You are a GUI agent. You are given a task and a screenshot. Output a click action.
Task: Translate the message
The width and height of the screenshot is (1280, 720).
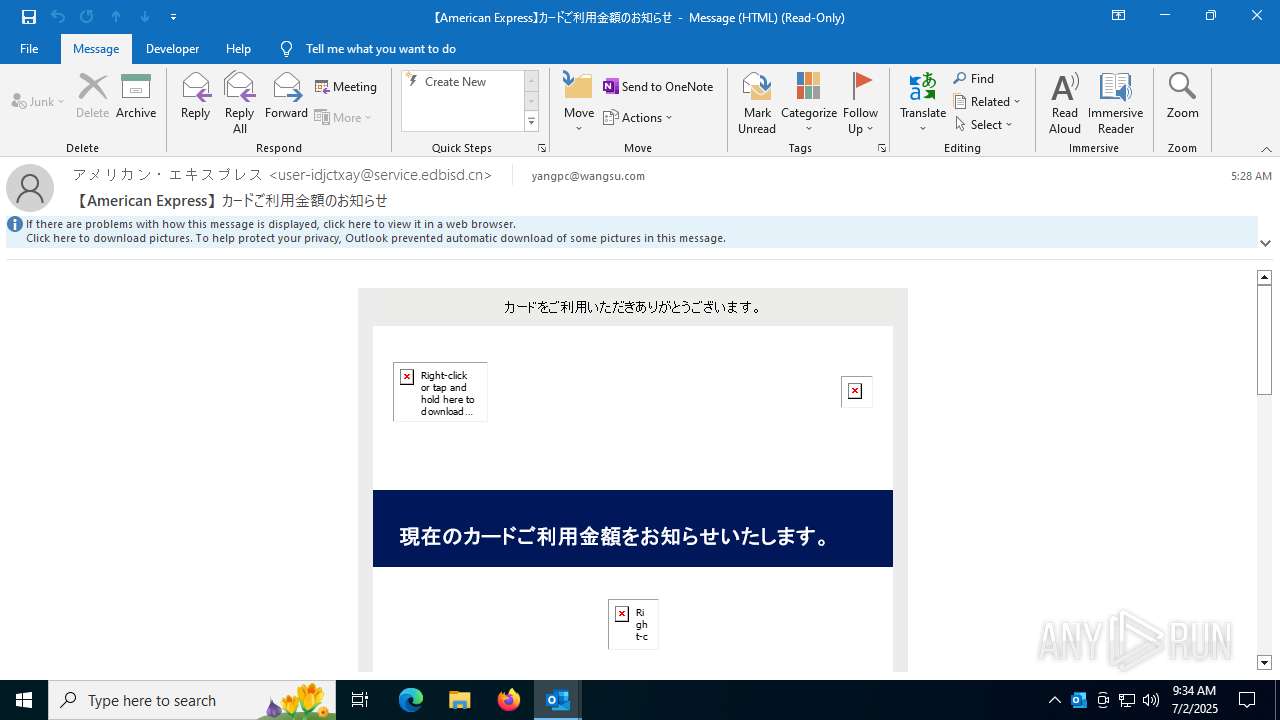click(923, 103)
